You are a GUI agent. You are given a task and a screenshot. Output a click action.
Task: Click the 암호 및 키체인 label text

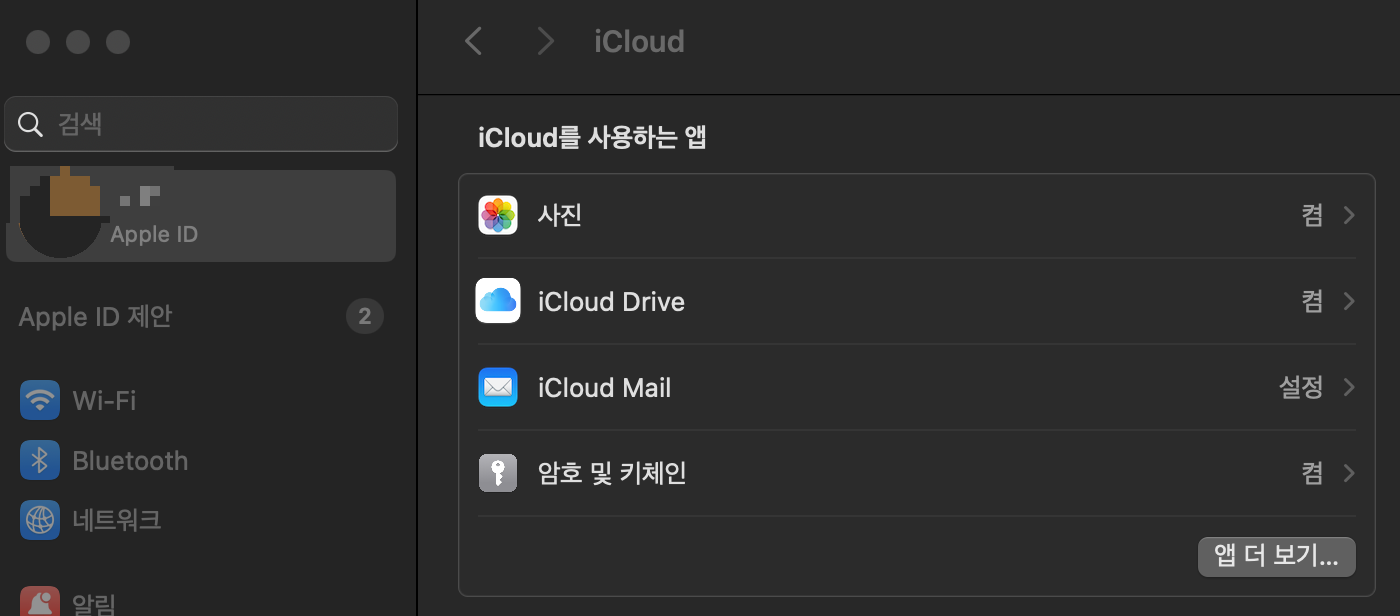pyautogui.click(x=612, y=473)
